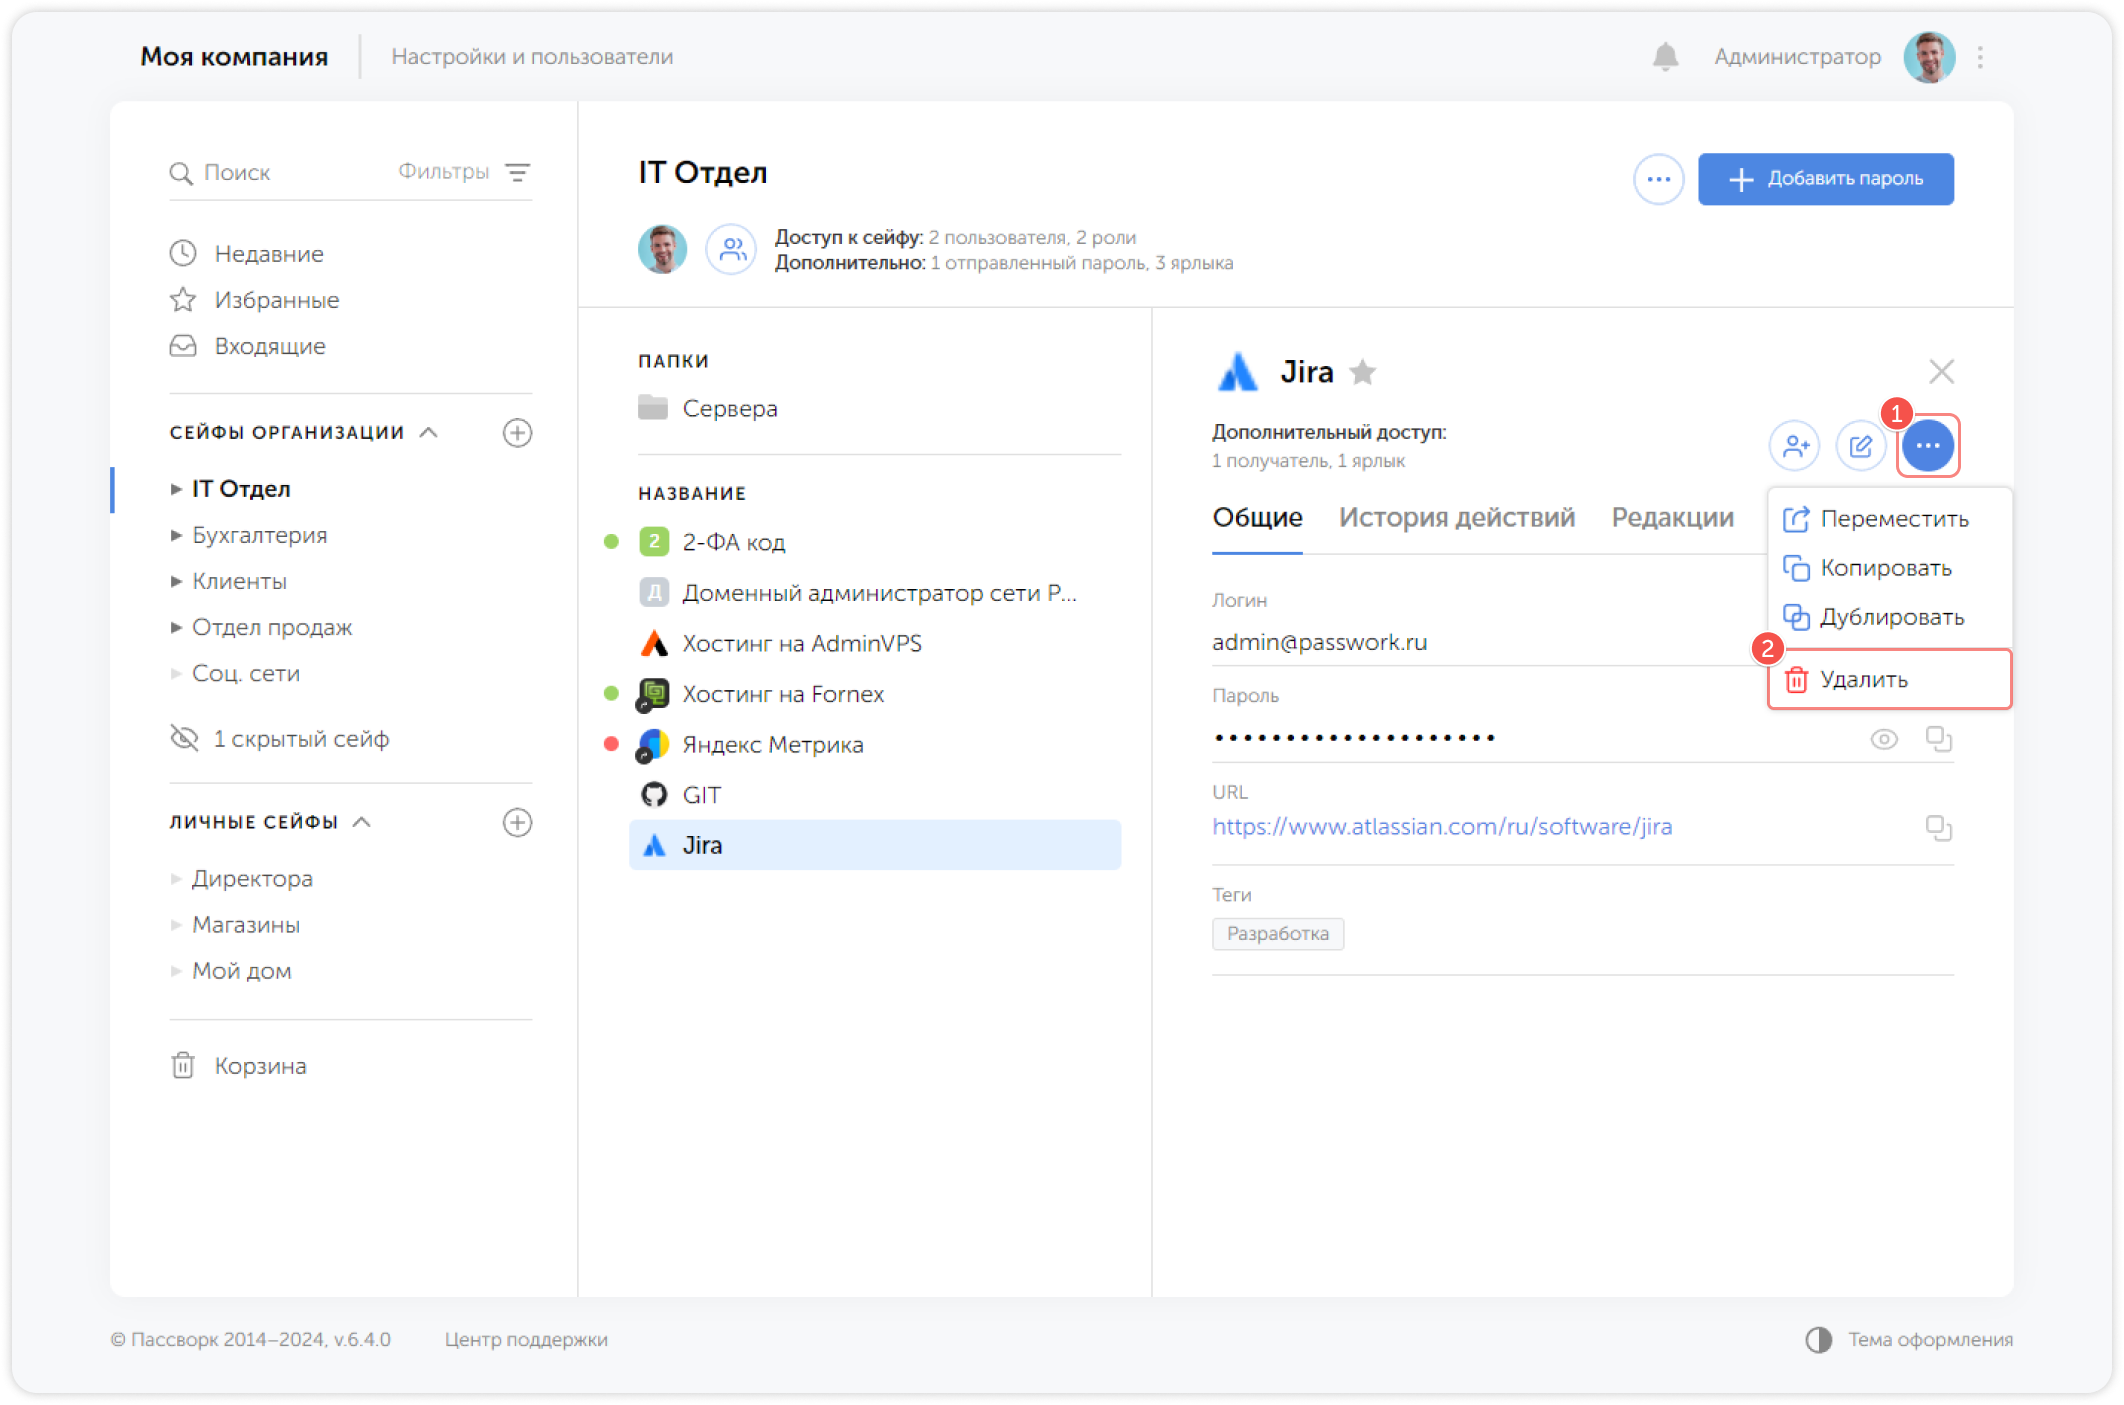Collapse the Личные сейфы section

coord(362,822)
